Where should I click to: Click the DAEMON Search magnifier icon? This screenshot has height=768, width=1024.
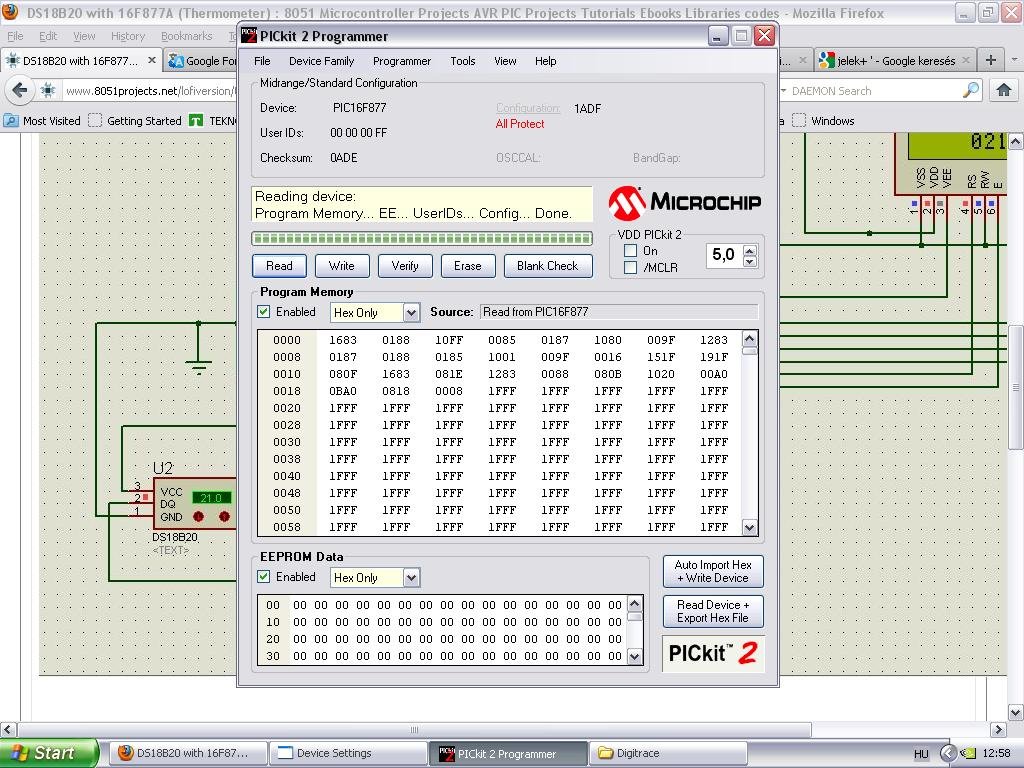[971, 90]
